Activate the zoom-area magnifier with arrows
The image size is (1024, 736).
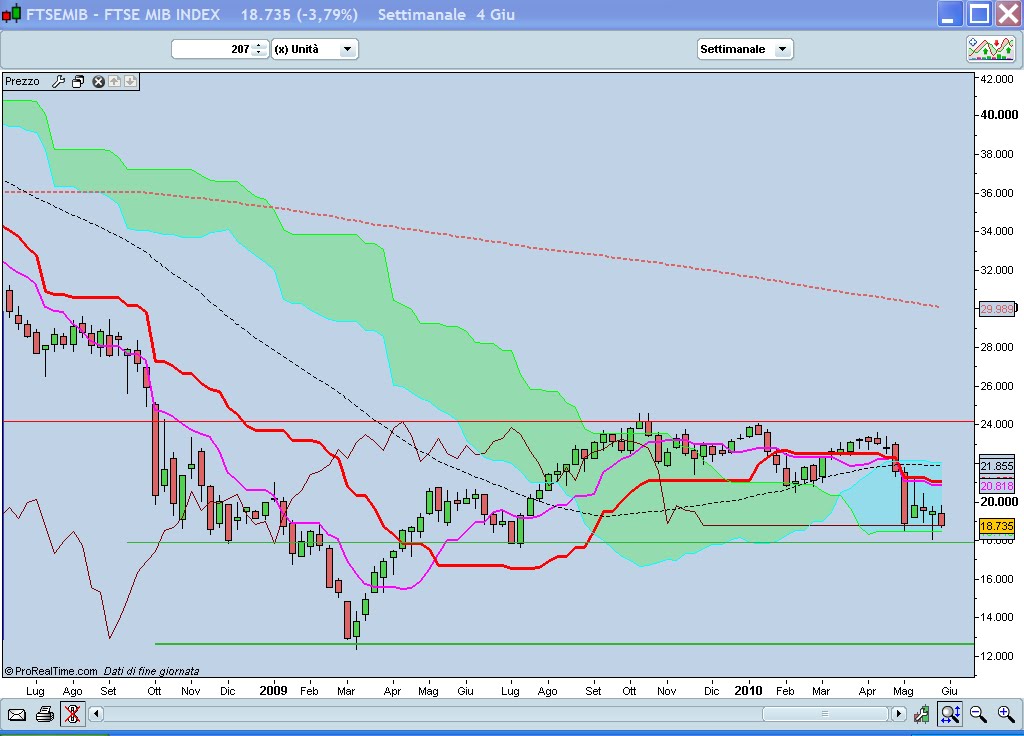point(950,714)
